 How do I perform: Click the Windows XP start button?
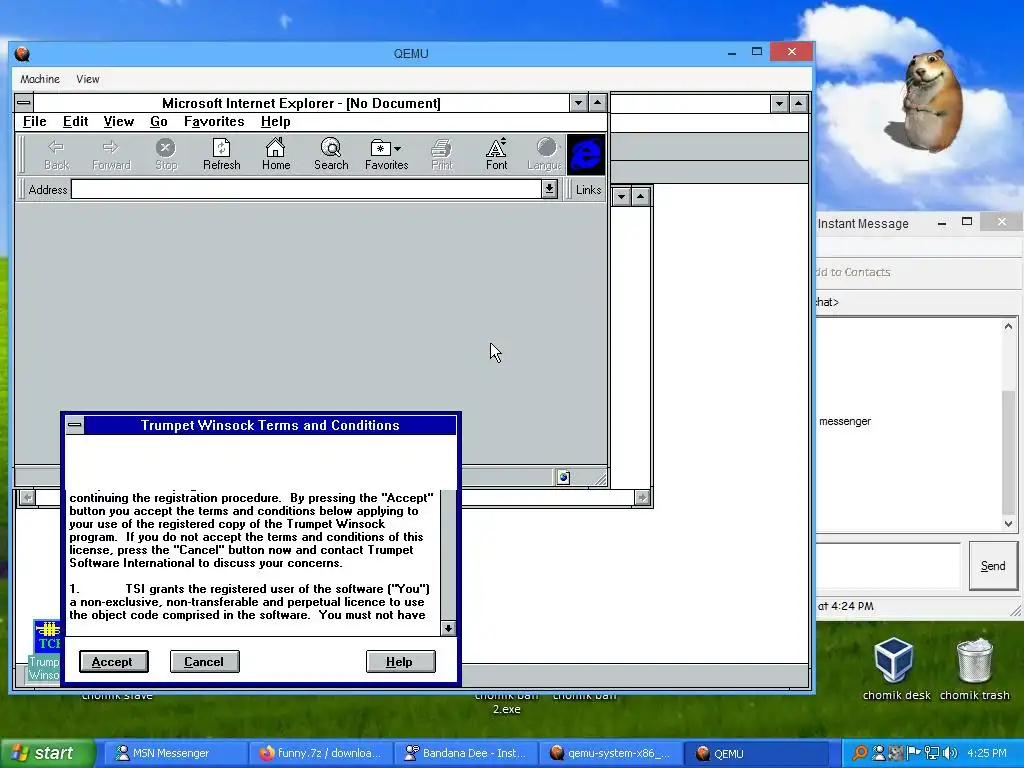(x=47, y=753)
